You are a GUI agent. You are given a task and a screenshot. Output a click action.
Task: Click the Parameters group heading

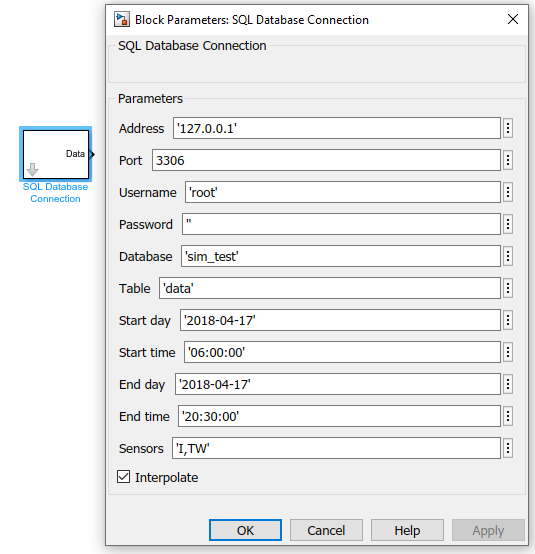(x=150, y=99)
